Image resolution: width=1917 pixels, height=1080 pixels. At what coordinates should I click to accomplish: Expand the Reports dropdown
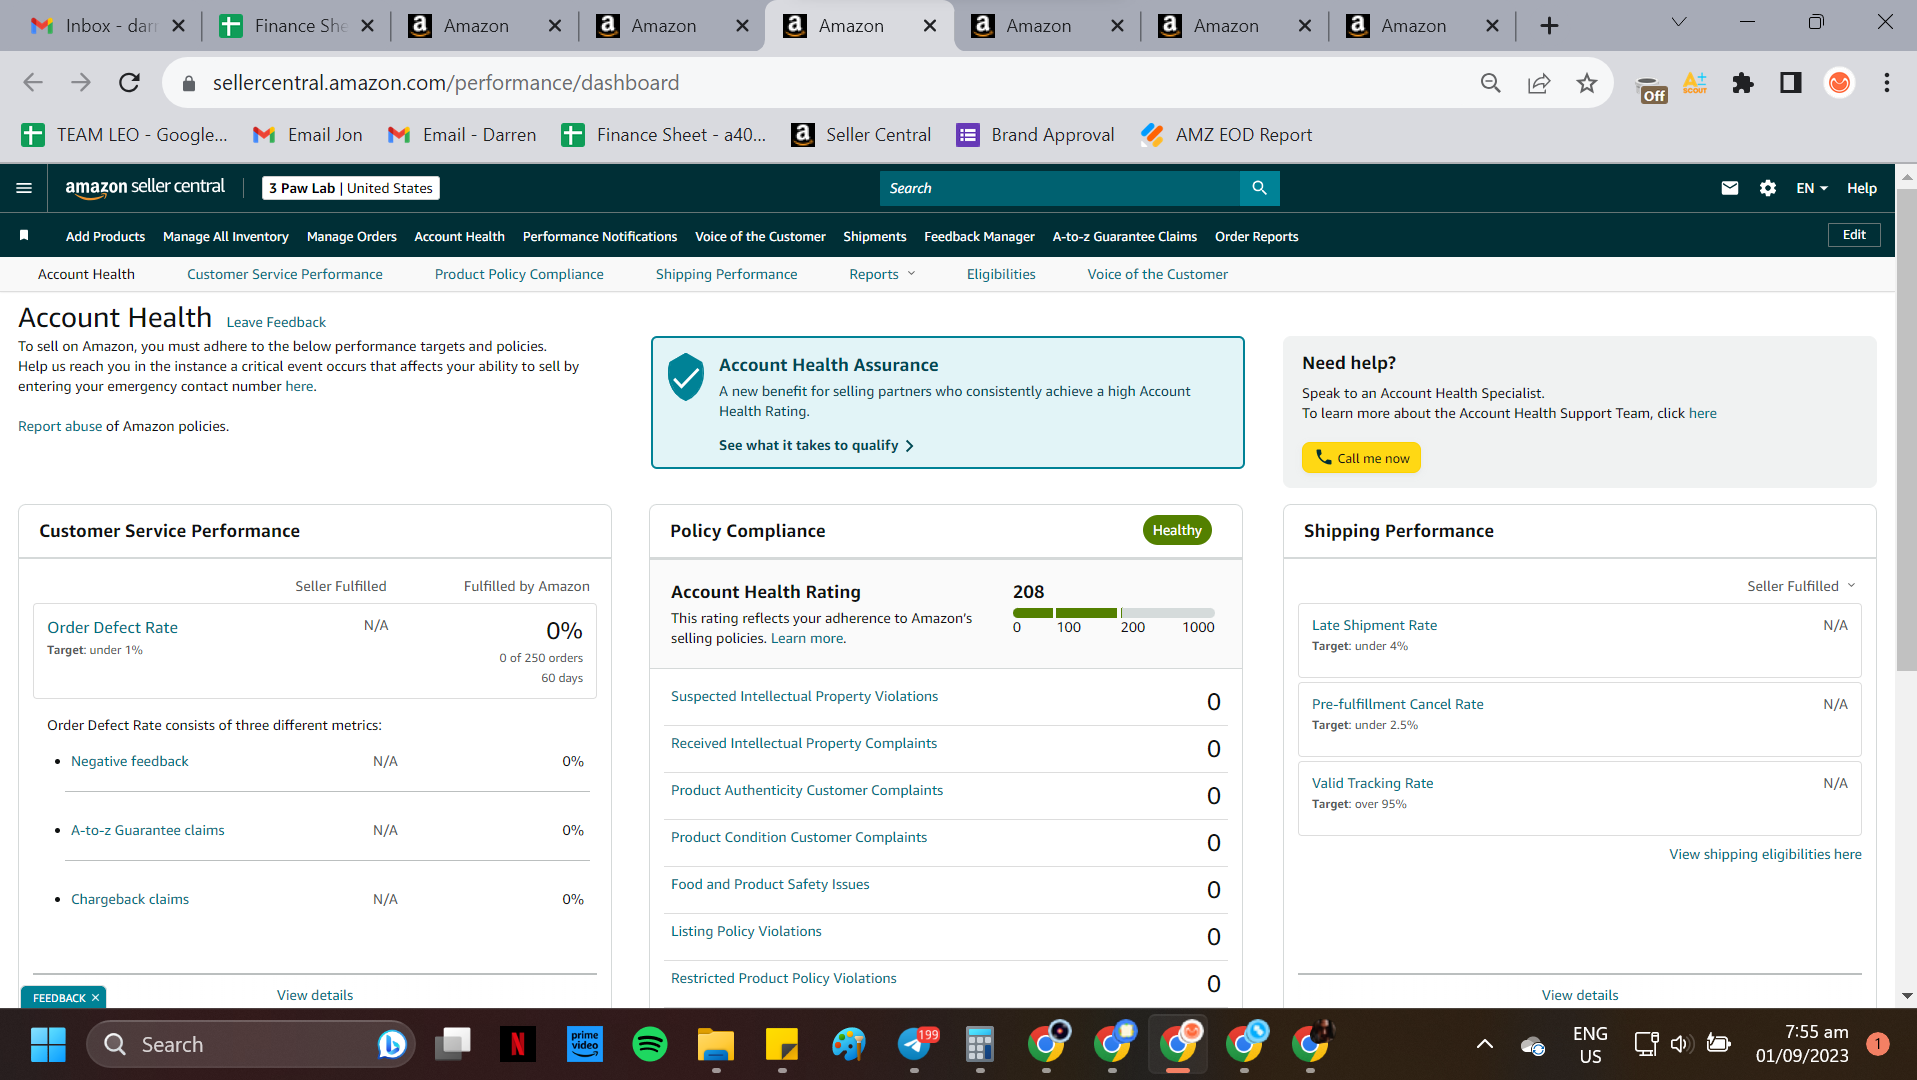pyautogui.click(x=882, y=274)
